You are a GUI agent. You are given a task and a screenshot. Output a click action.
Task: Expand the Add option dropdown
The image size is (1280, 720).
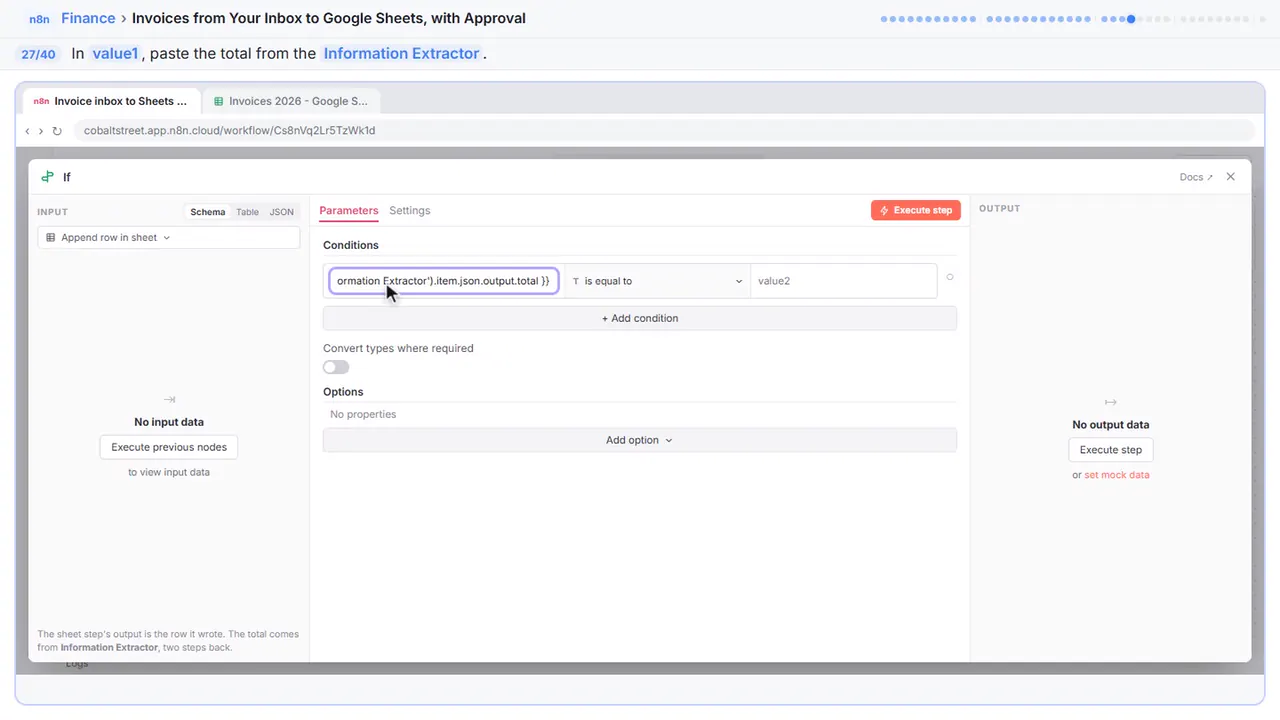tap(639, 440)
